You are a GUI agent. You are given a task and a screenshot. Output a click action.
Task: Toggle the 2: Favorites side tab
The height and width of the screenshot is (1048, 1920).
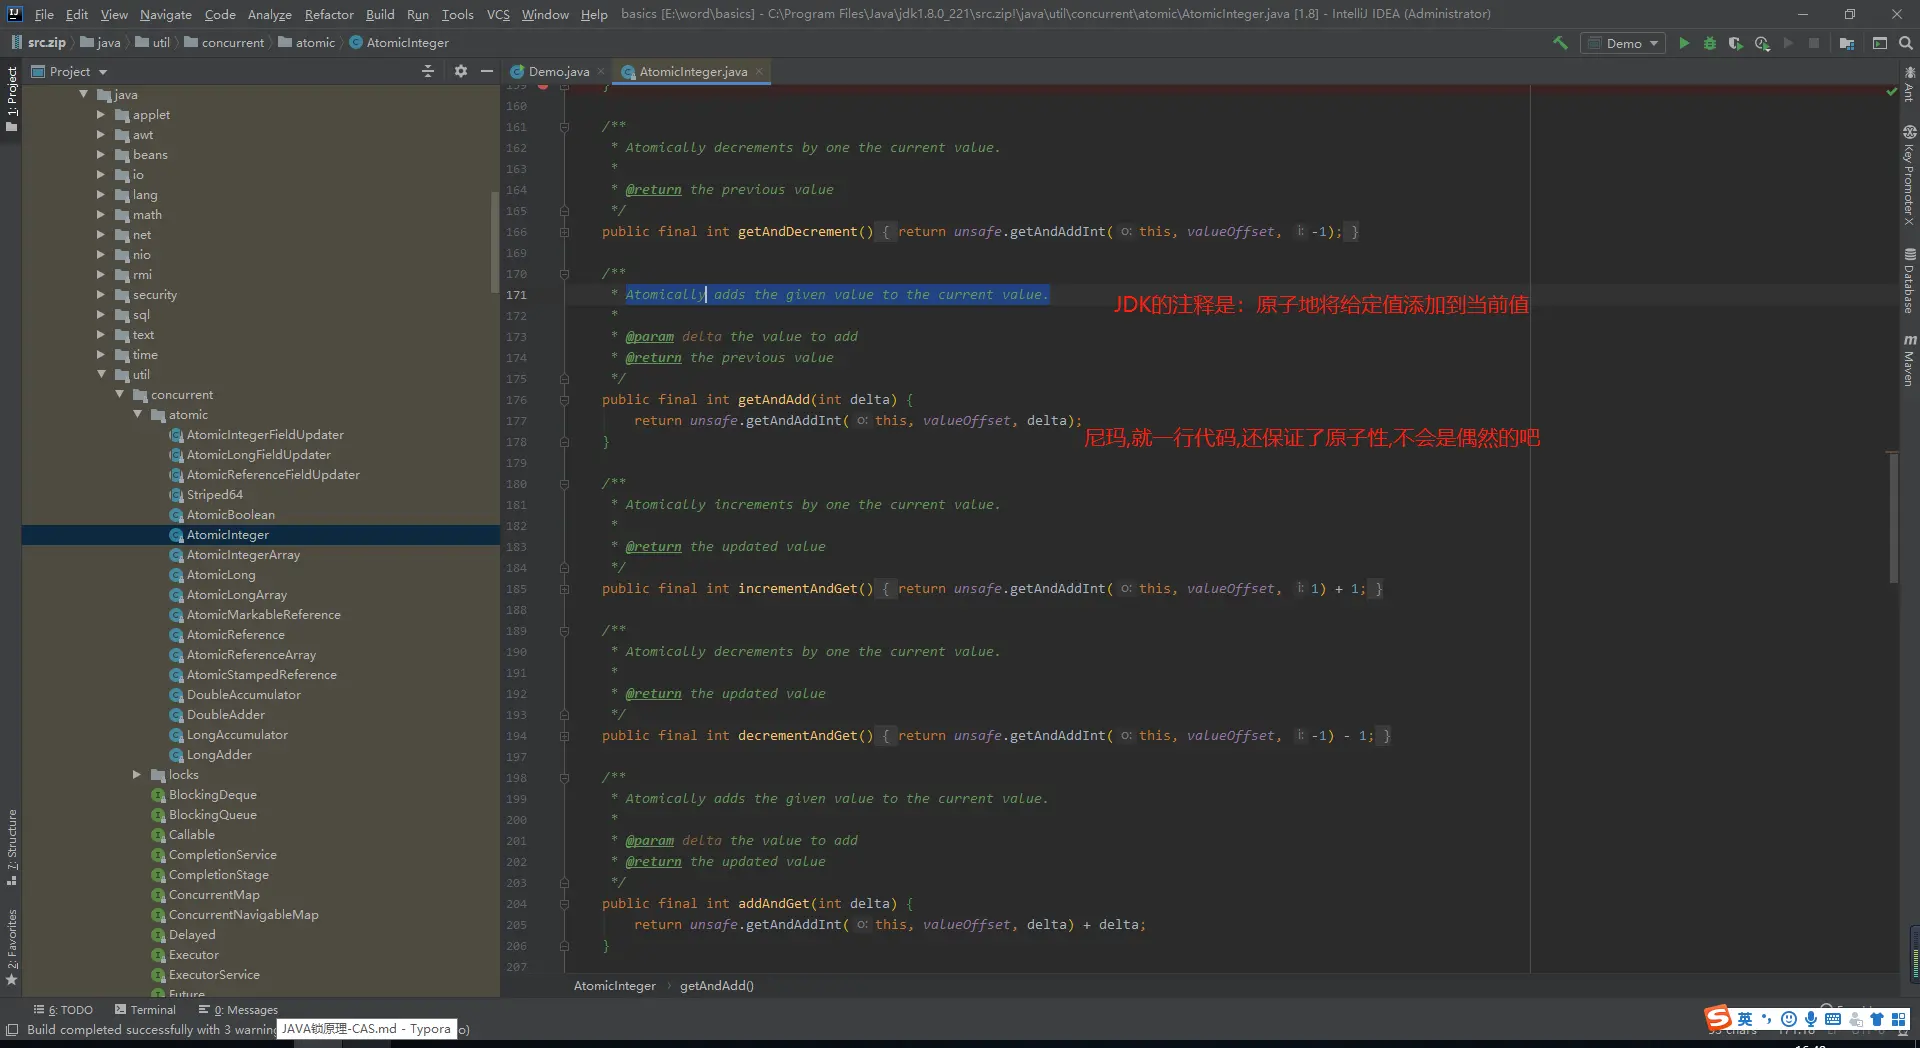point(11,947)
